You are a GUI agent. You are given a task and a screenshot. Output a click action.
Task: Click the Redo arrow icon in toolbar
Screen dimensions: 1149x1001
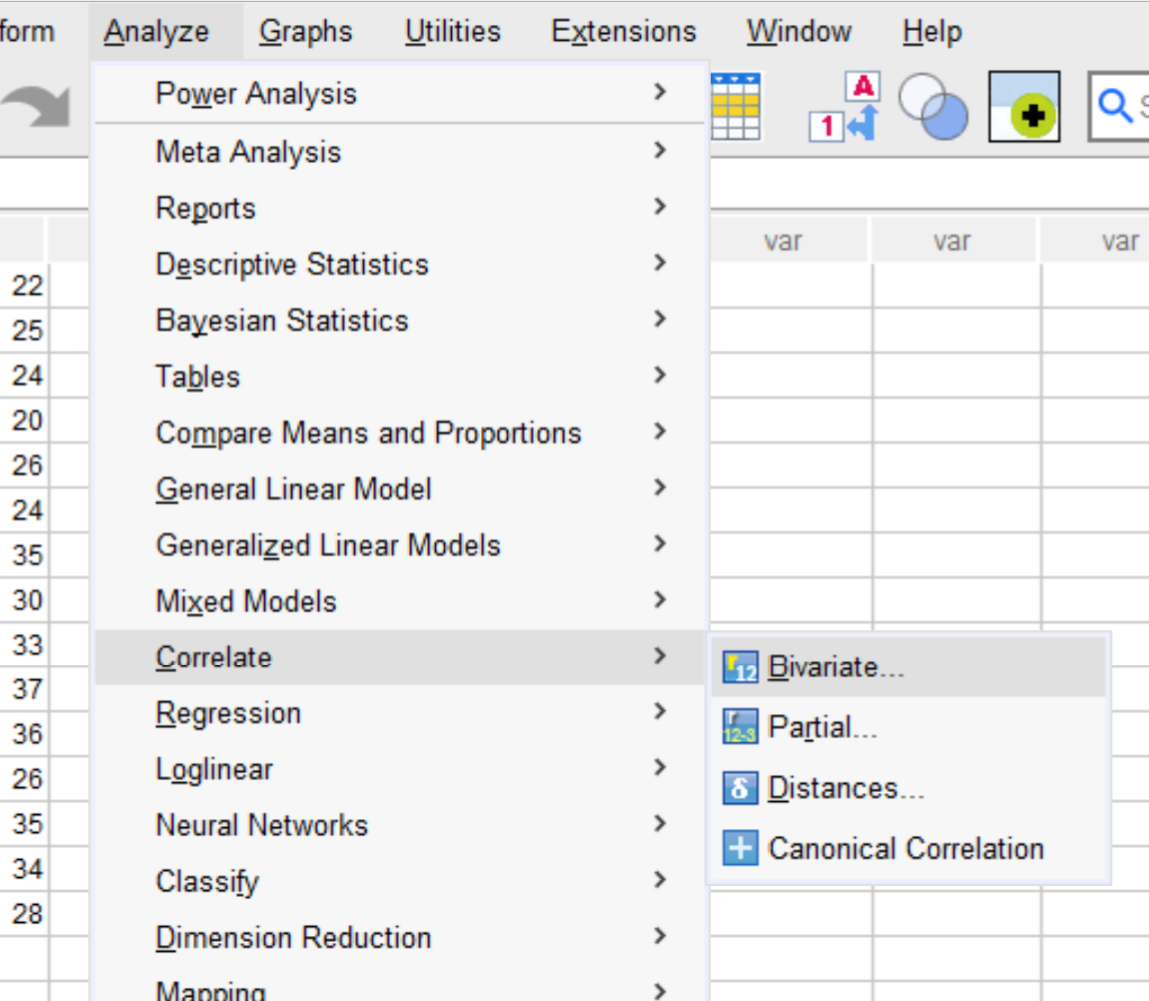click(36, 106)
